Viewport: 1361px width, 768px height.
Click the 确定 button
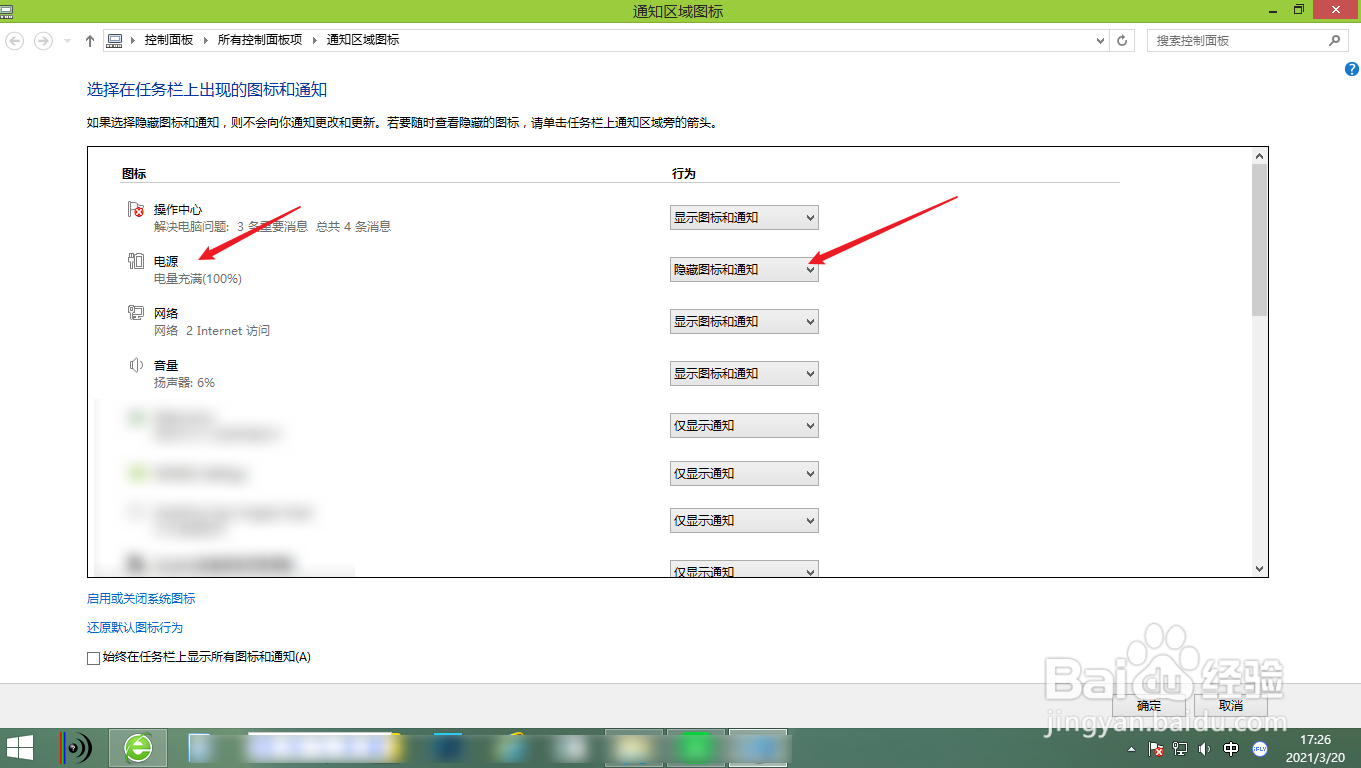point(1149,705)
